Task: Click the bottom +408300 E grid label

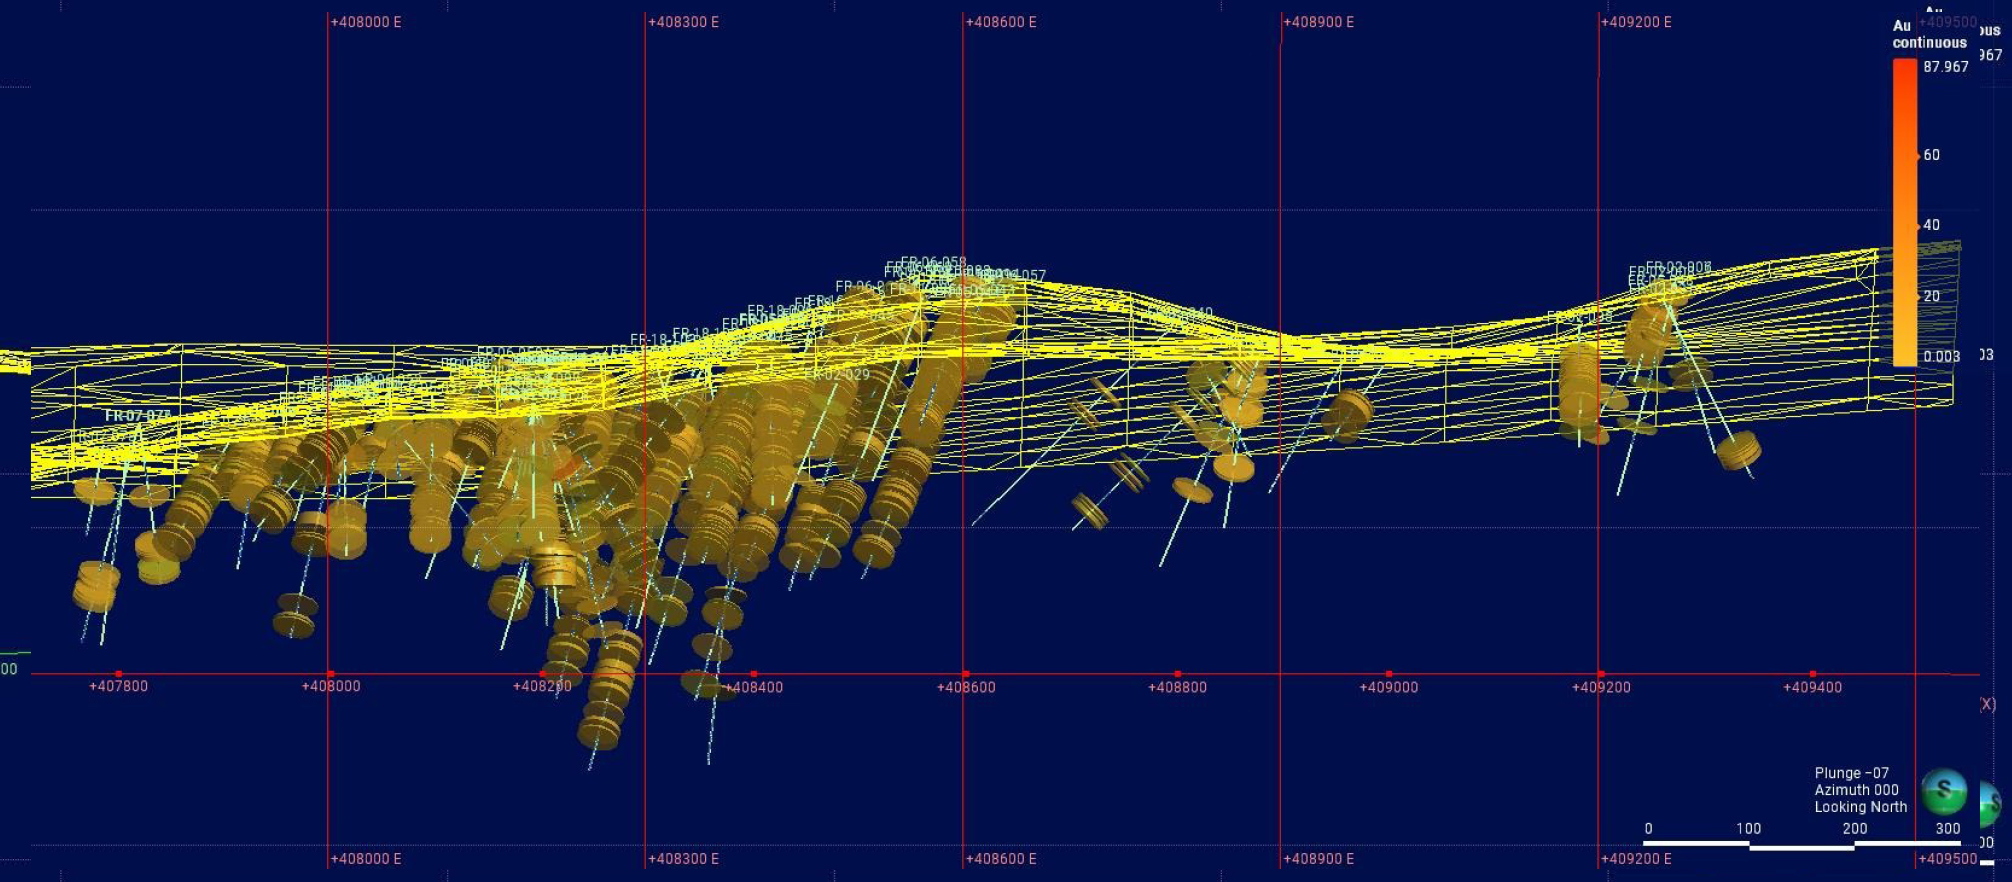Action: click(684, 859)
